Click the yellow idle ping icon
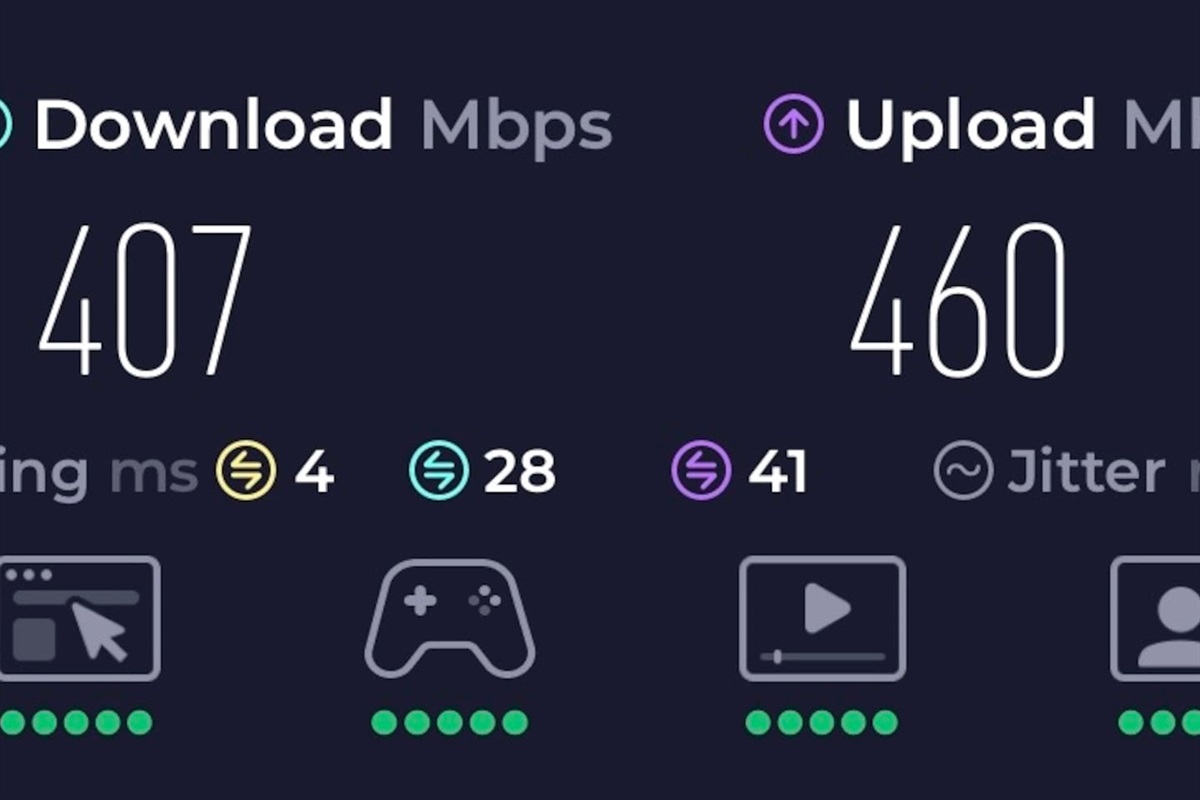This screenshot has height=800, width=1200. click(246, 471)
